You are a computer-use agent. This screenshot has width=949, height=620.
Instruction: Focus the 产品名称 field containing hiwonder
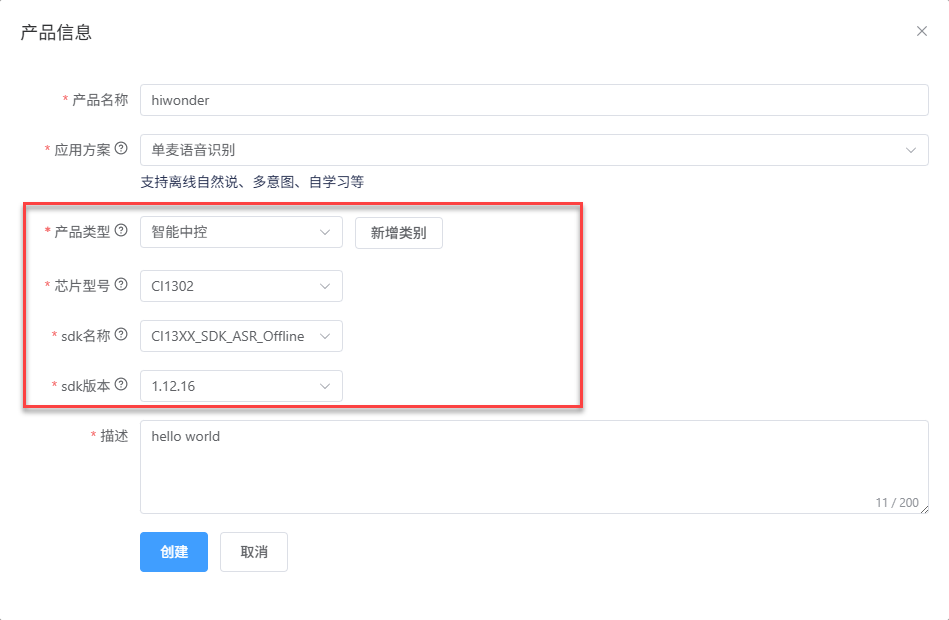pos(533,100)
